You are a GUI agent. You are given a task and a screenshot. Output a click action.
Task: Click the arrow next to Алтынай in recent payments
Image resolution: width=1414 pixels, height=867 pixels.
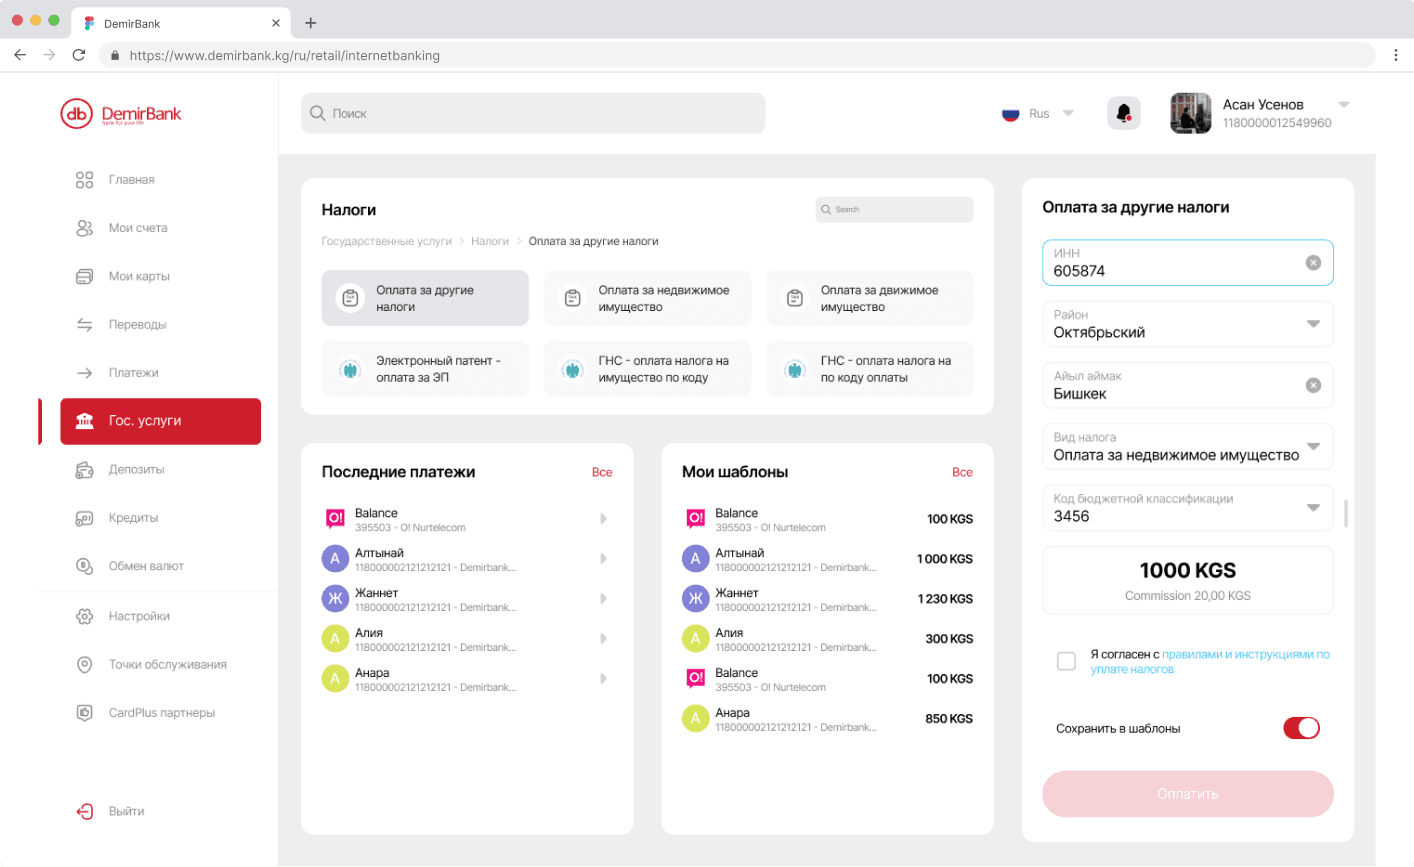[x=603, y=558]
